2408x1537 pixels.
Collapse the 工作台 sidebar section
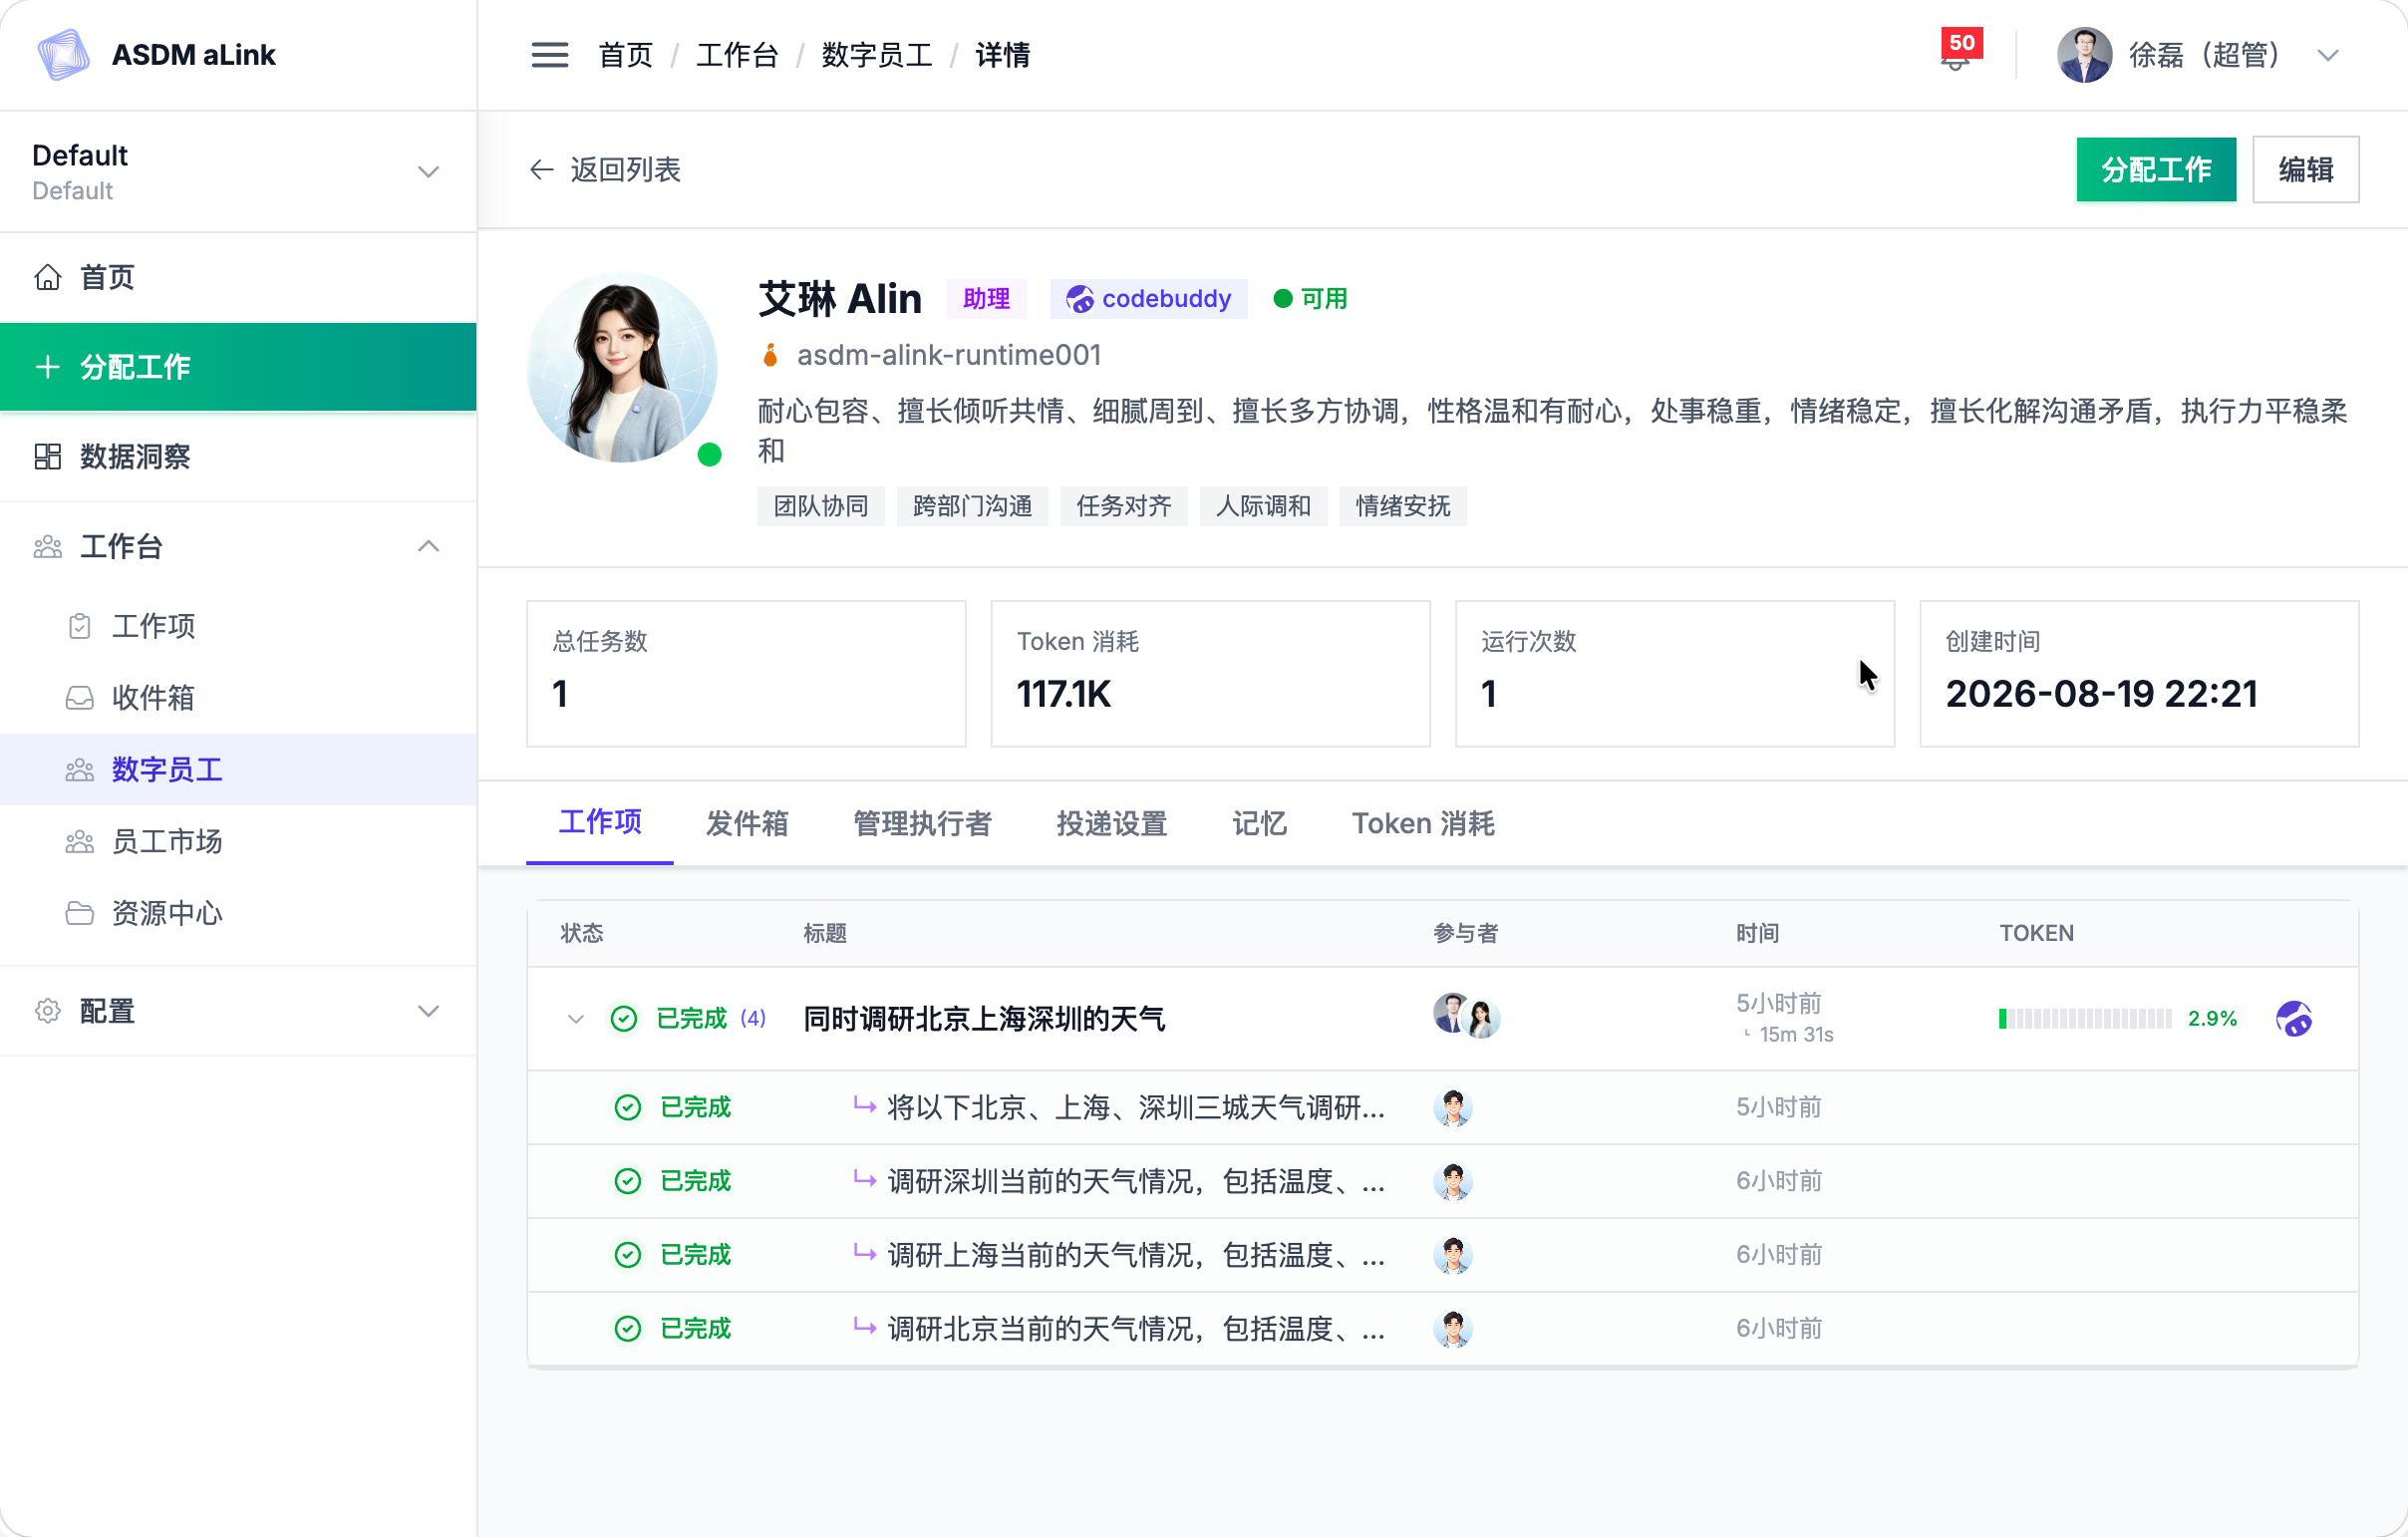(238, 547)
